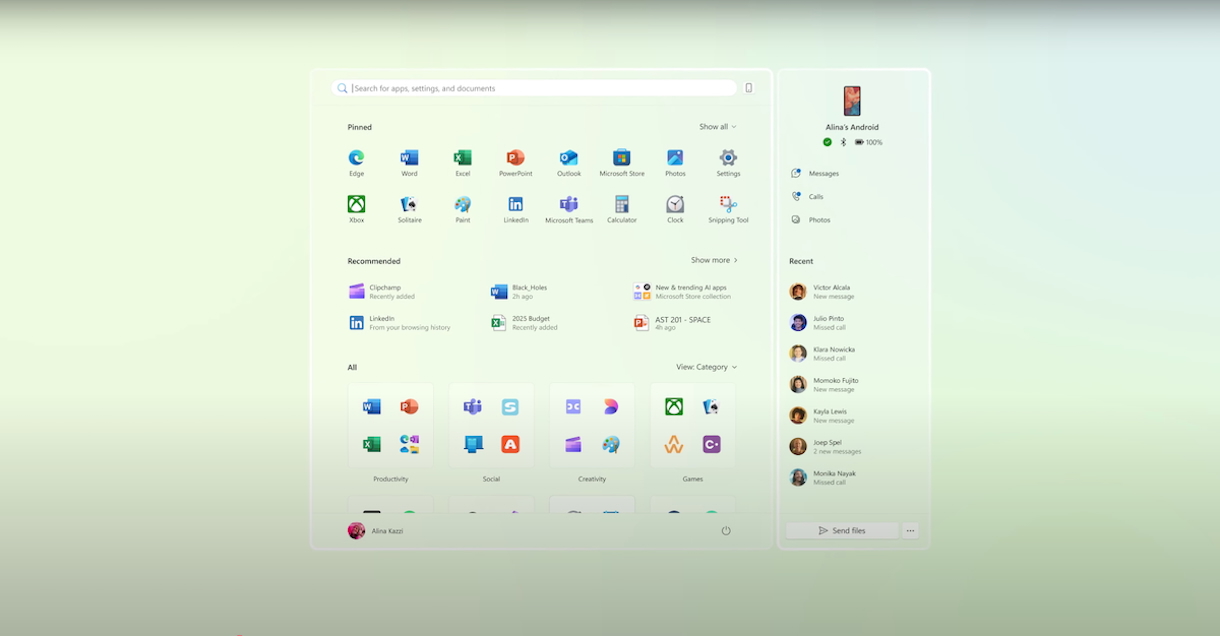Launch Microsoft Teams
The height and width of the screenshot is (636, 1220).
(569, 209)
